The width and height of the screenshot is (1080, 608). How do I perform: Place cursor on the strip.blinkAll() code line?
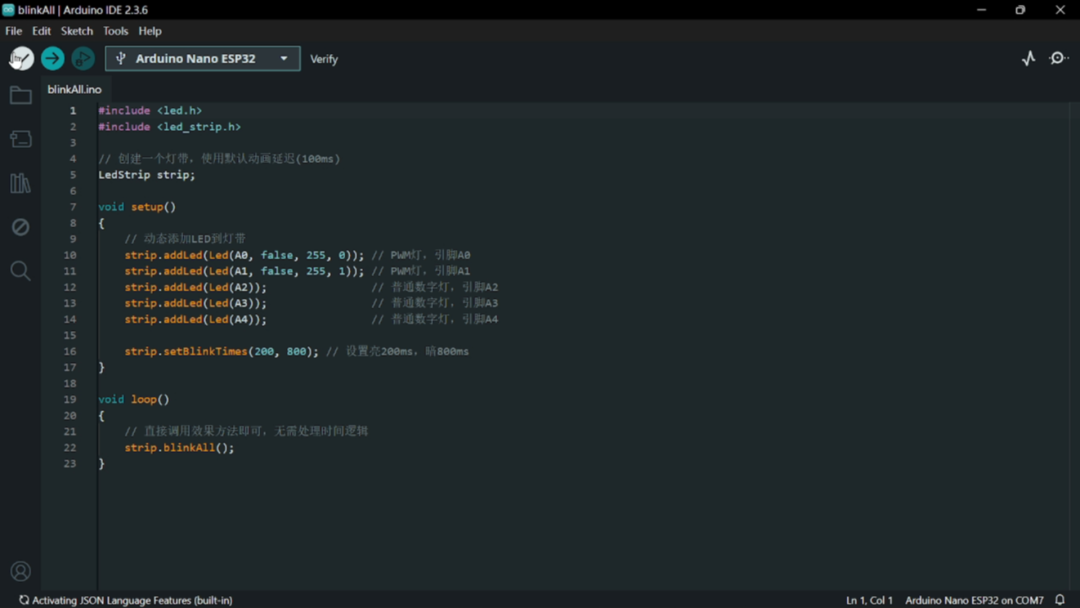180,448
